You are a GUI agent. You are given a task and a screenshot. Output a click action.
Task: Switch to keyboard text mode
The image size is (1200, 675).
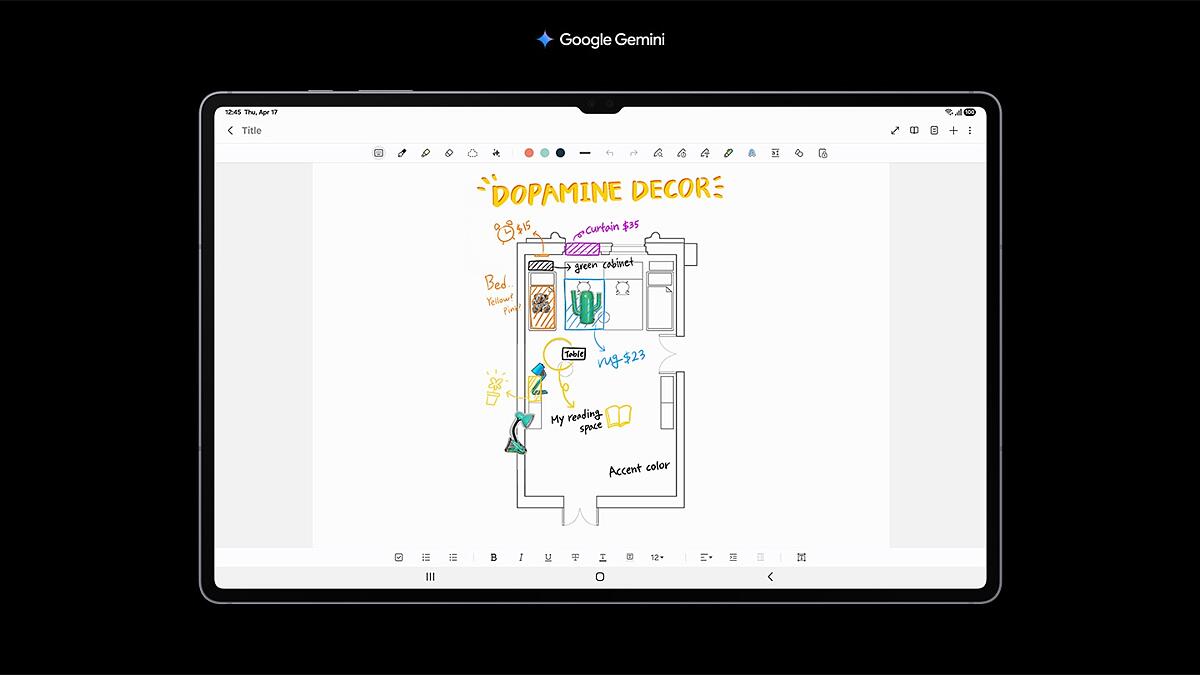pyautogui.click(x=378, y=153)
